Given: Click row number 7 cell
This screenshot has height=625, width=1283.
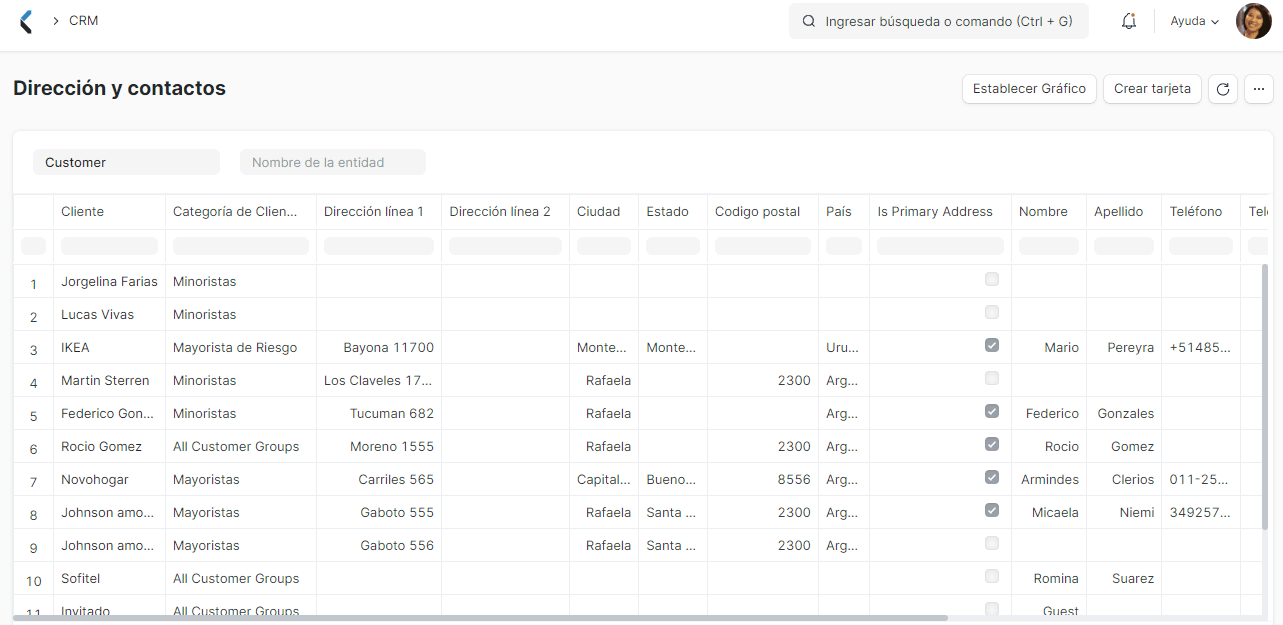Looking at the screenshot, I should pos(33,480).
